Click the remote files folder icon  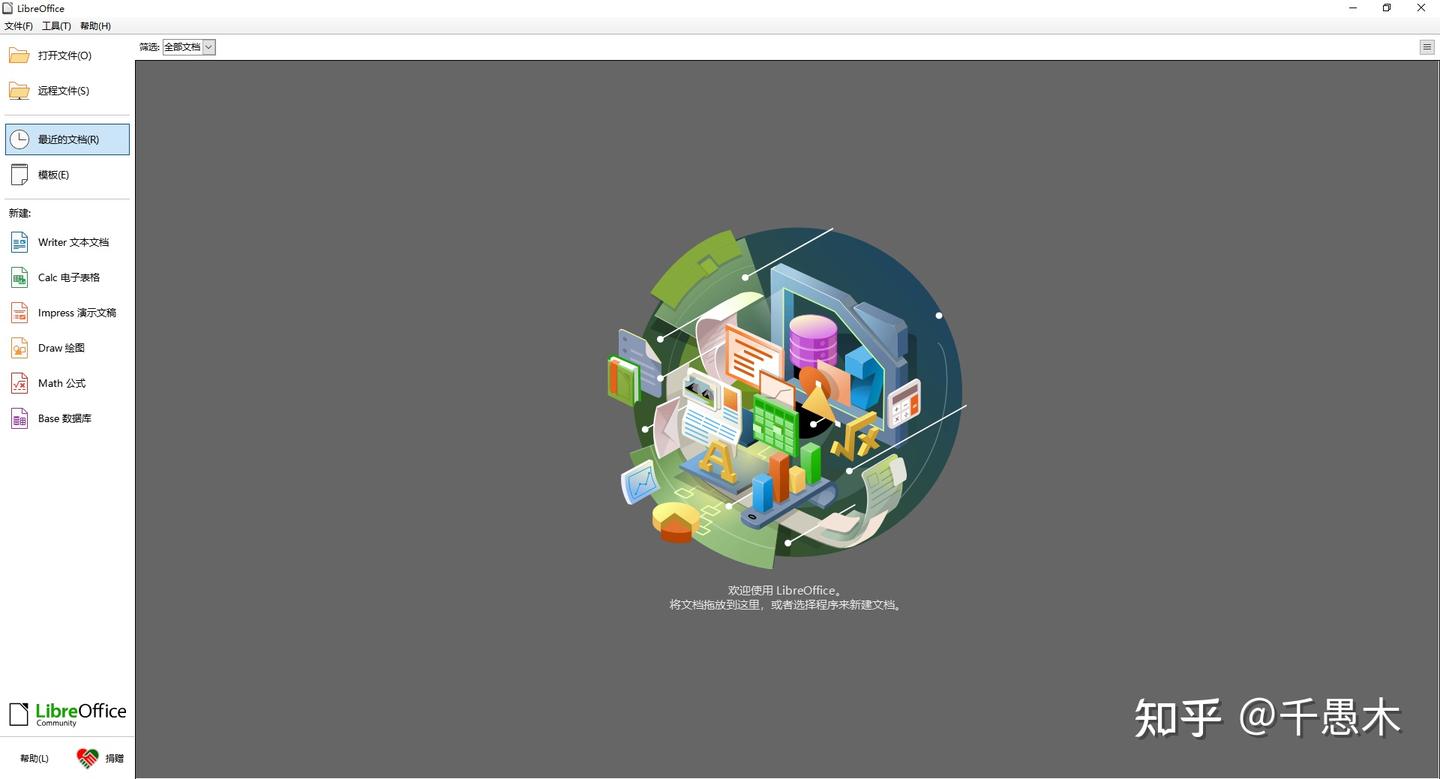pyautogui.click(x=19, y=90)
